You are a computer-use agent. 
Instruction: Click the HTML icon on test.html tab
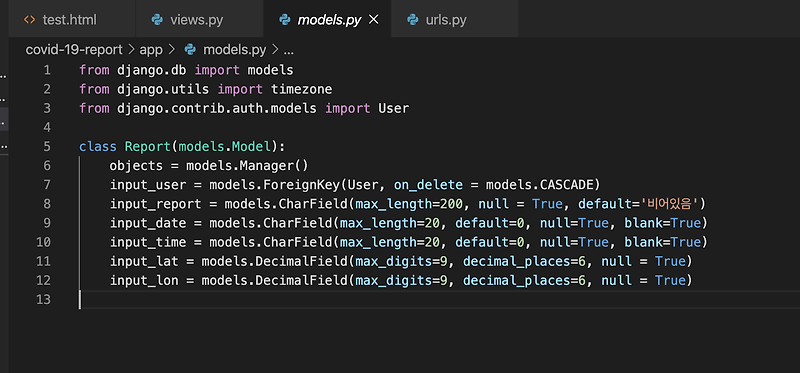pos(30,20)
